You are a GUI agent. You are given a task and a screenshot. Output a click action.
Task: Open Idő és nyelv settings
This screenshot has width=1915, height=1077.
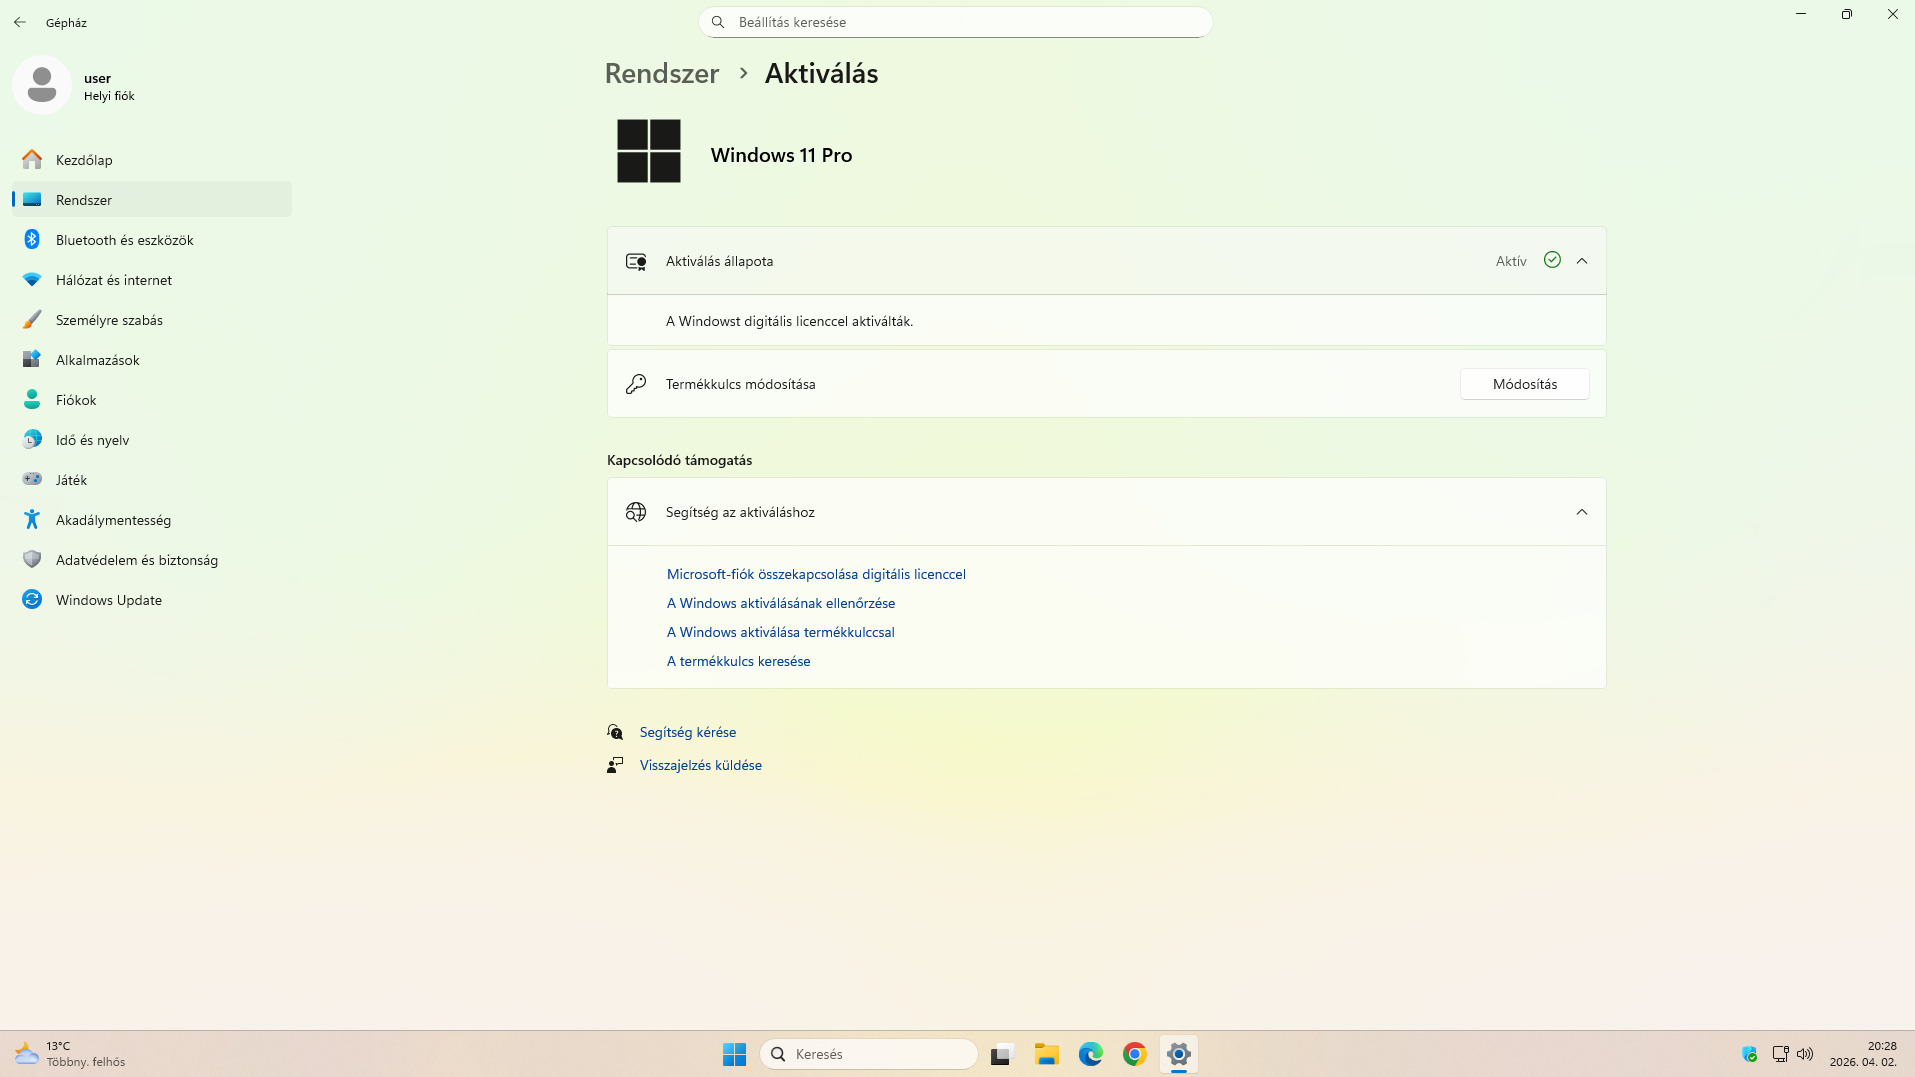(x=152, y=440)
